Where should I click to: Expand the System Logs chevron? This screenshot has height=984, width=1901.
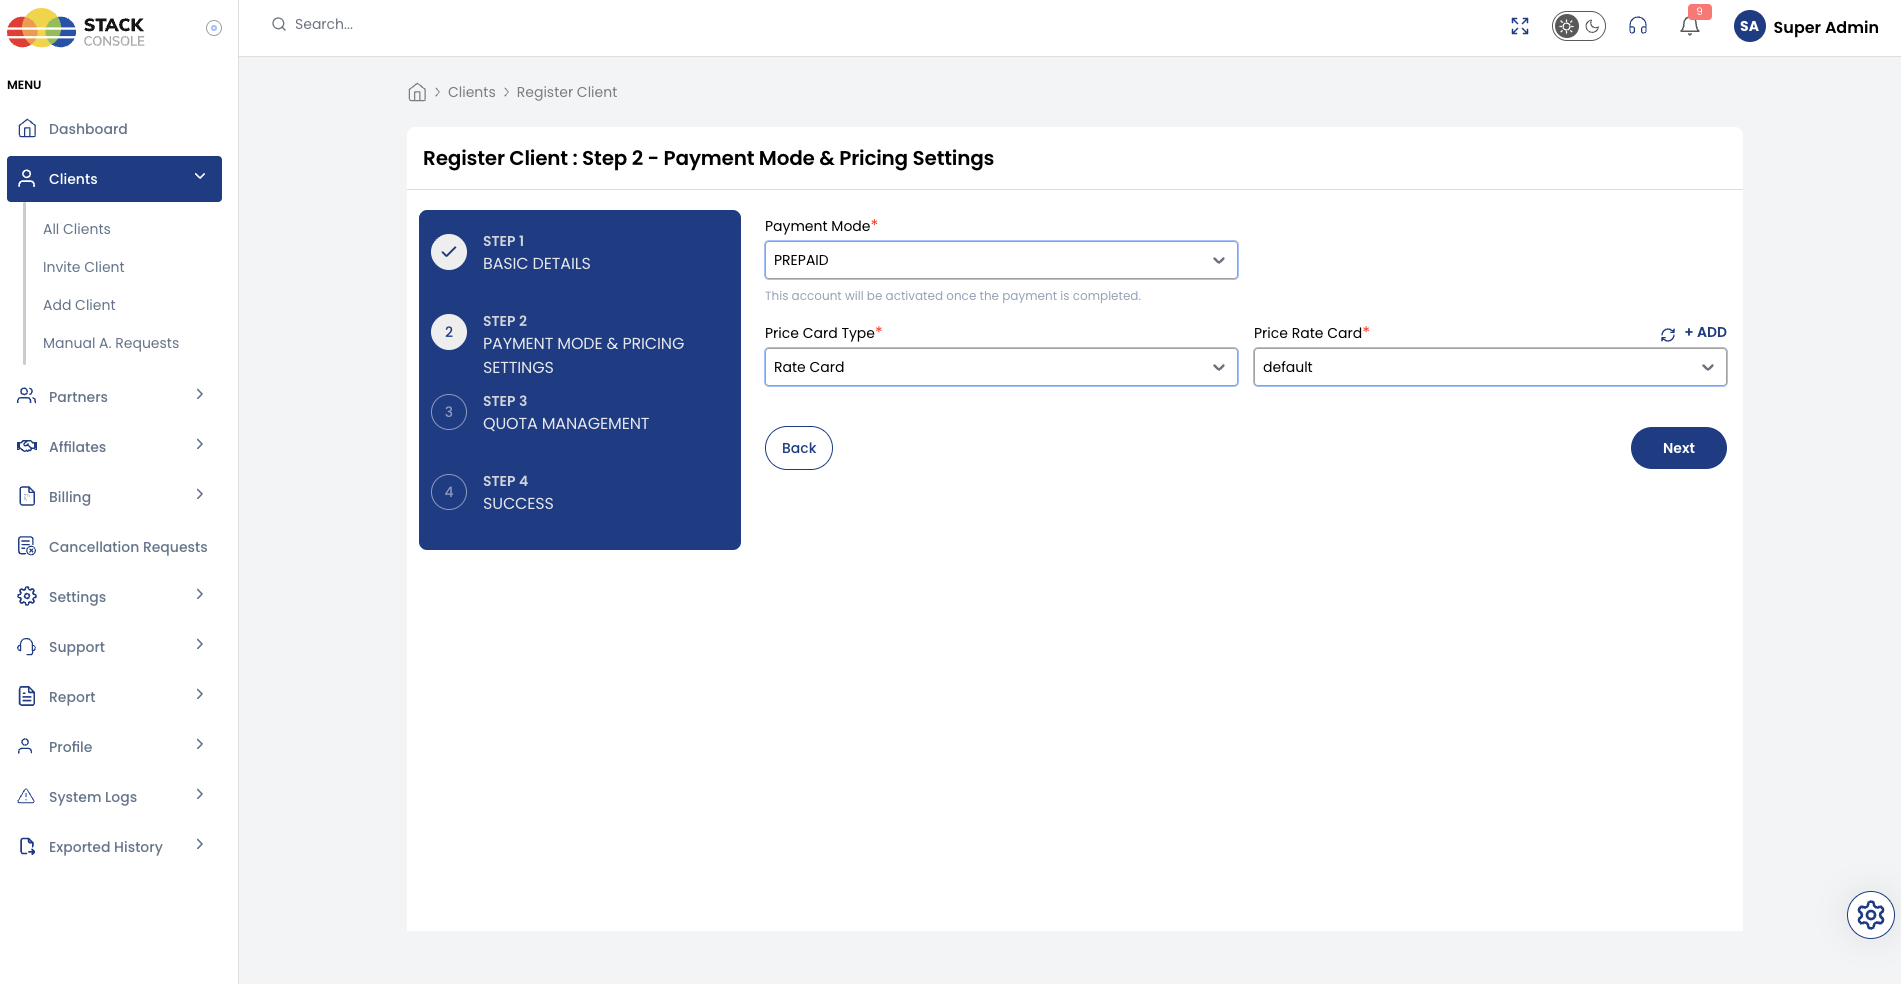(200, 795)
